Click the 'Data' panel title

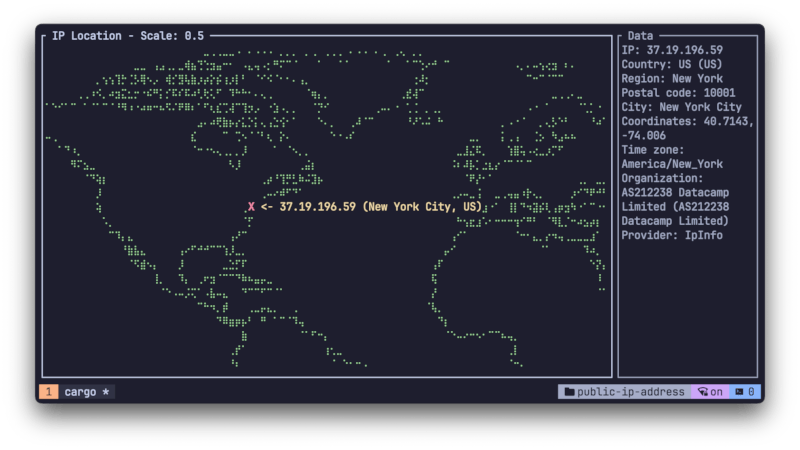[640, 36]
